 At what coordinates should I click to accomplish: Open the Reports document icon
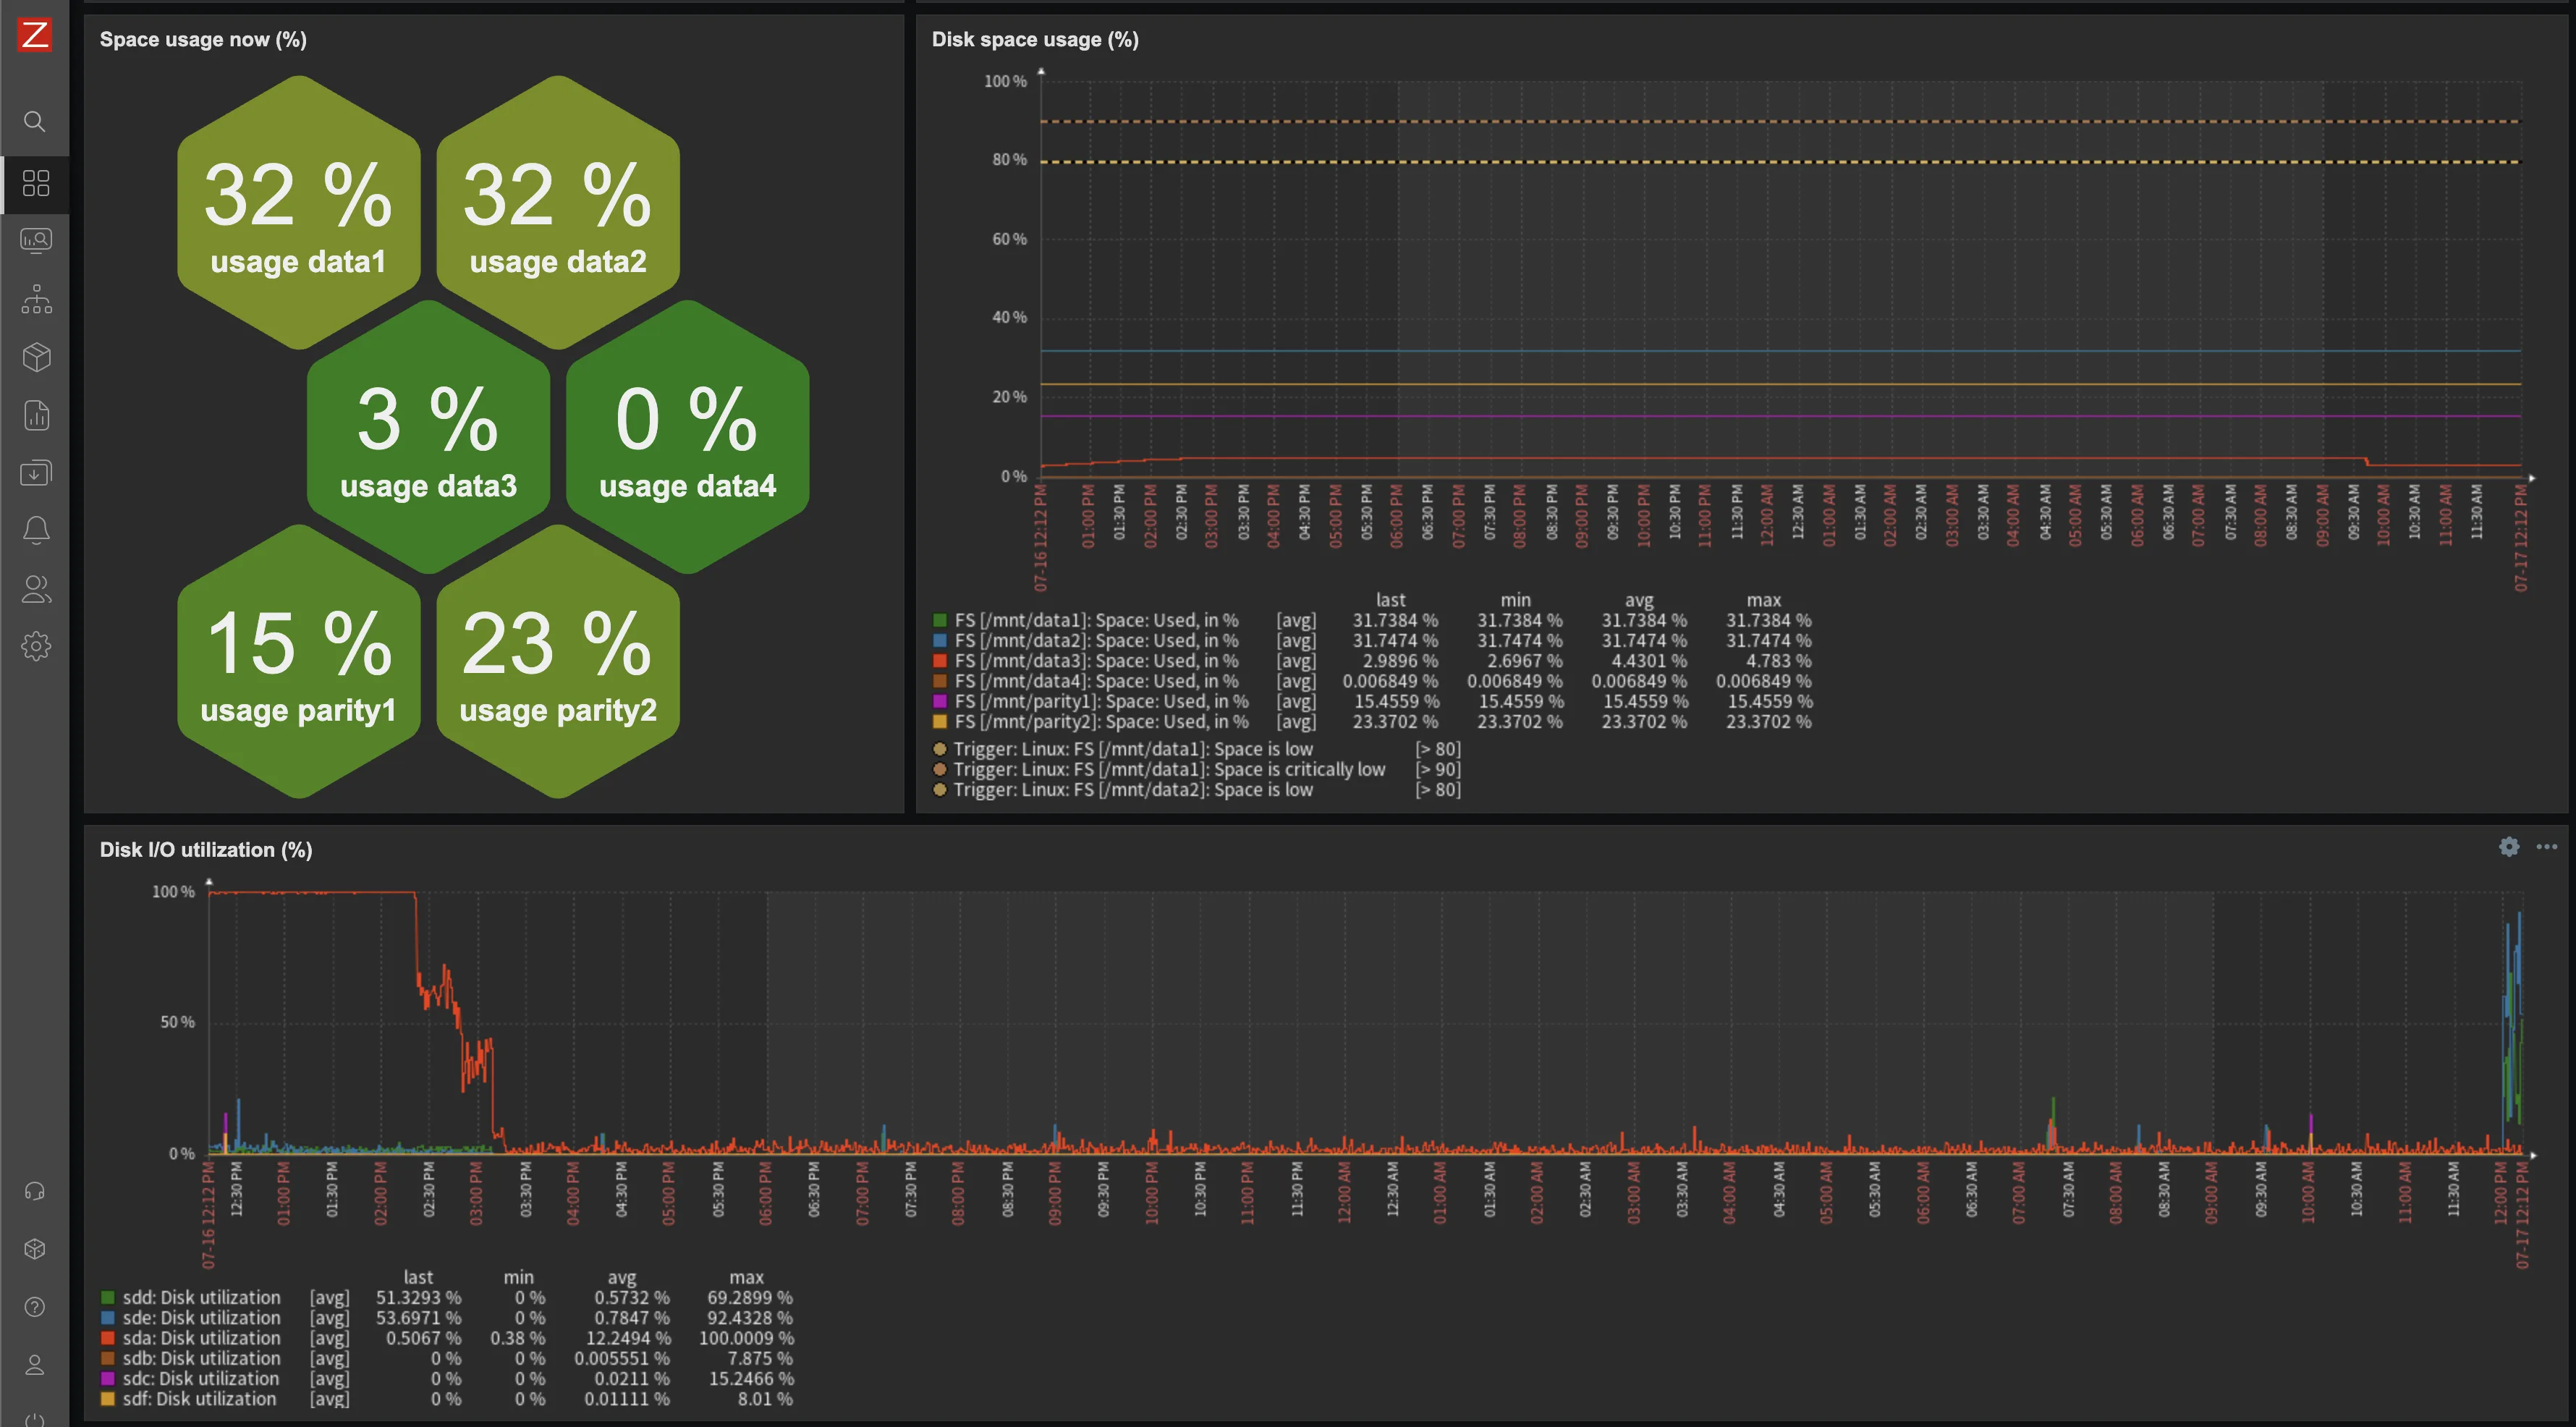pos(36,415)
